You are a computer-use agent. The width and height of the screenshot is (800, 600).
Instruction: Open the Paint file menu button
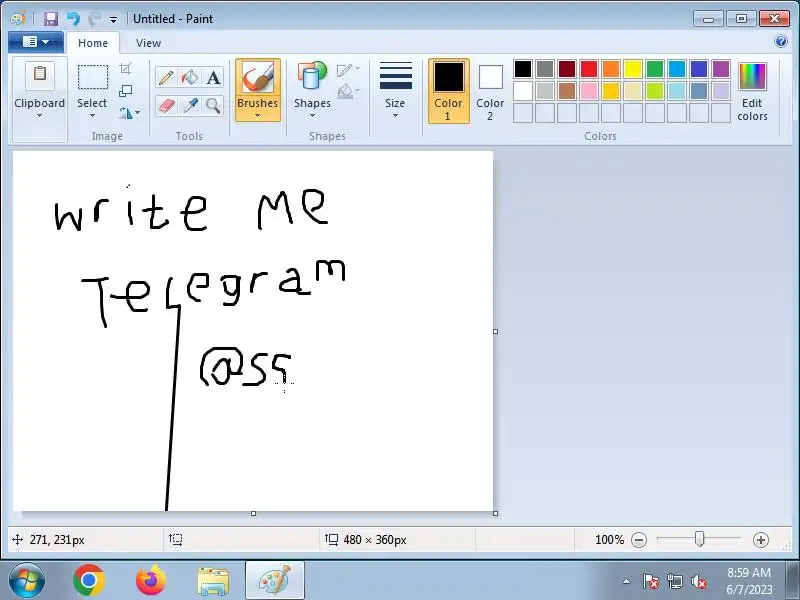pos(36,42)
